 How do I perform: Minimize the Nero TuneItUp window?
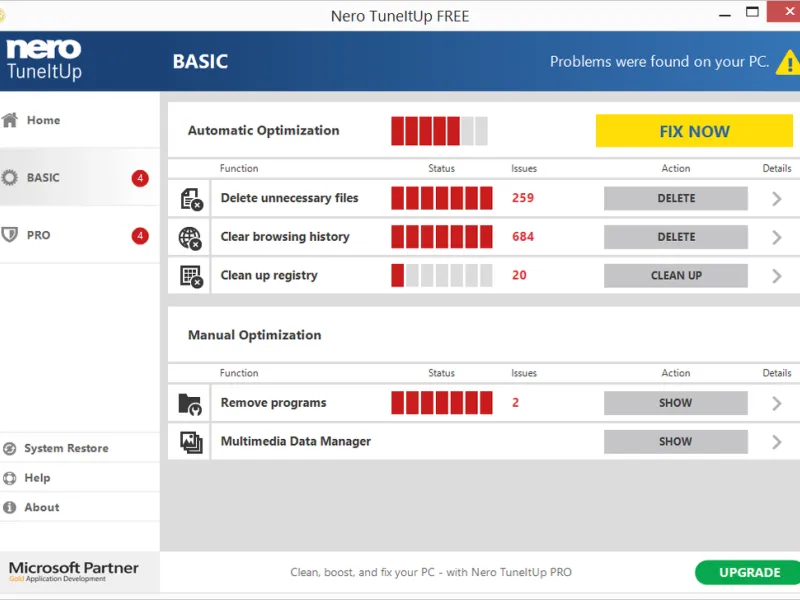(x=724, y=15)
